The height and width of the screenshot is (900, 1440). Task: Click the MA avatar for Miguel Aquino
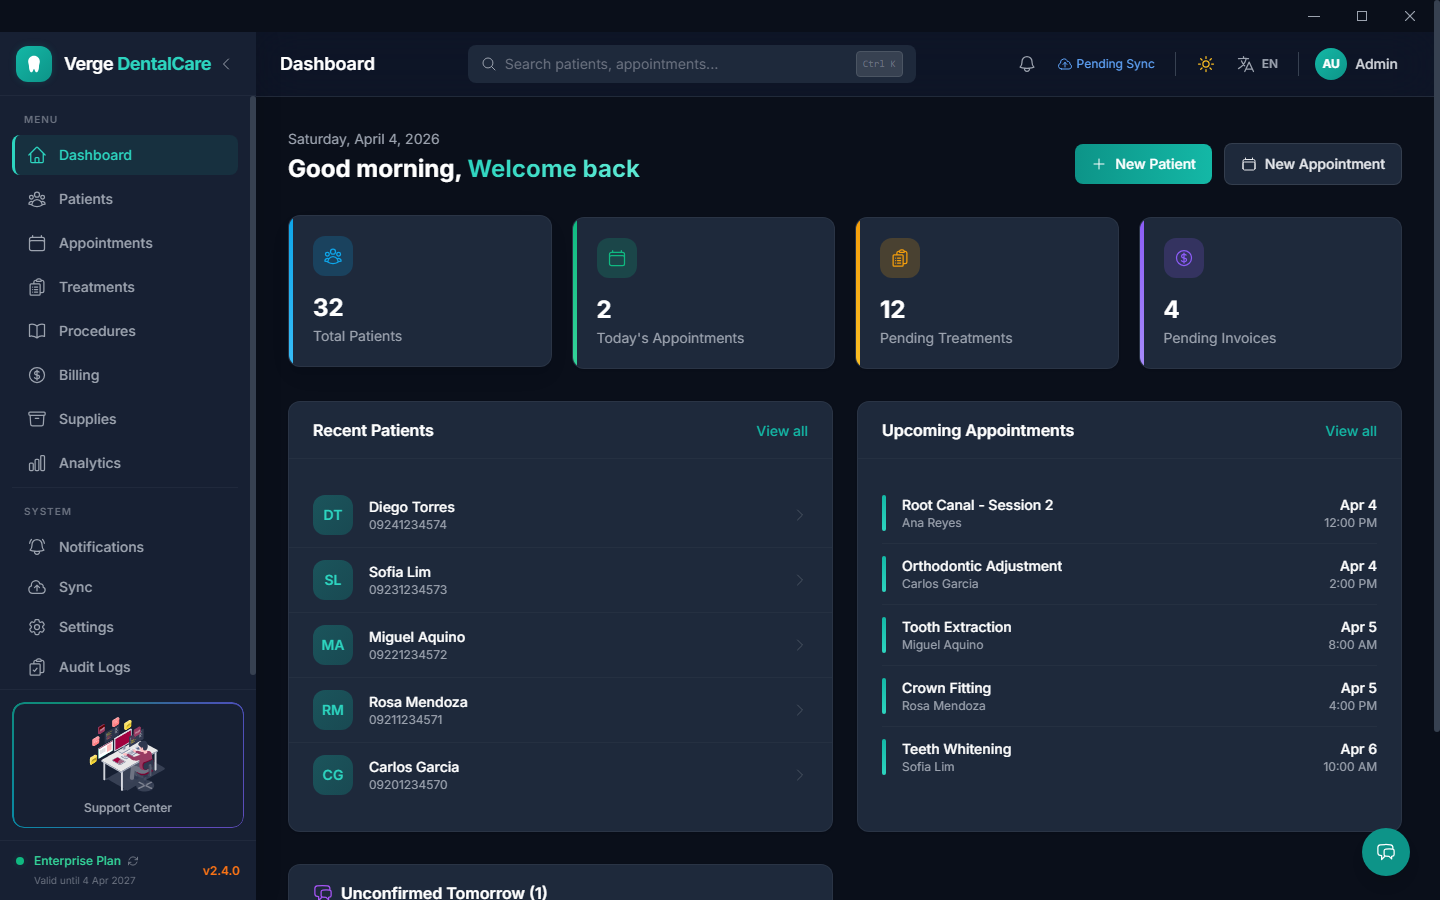click(333, 645)
